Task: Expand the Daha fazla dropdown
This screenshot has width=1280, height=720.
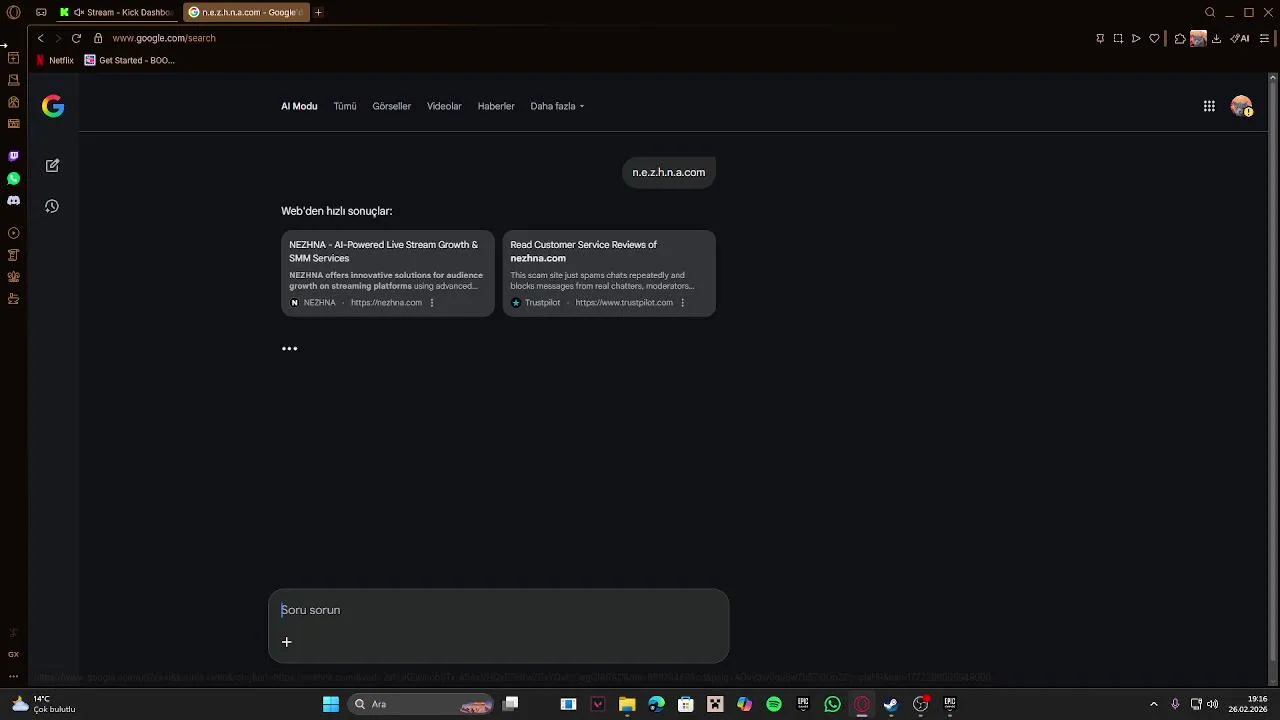Action: coord(557,106)
